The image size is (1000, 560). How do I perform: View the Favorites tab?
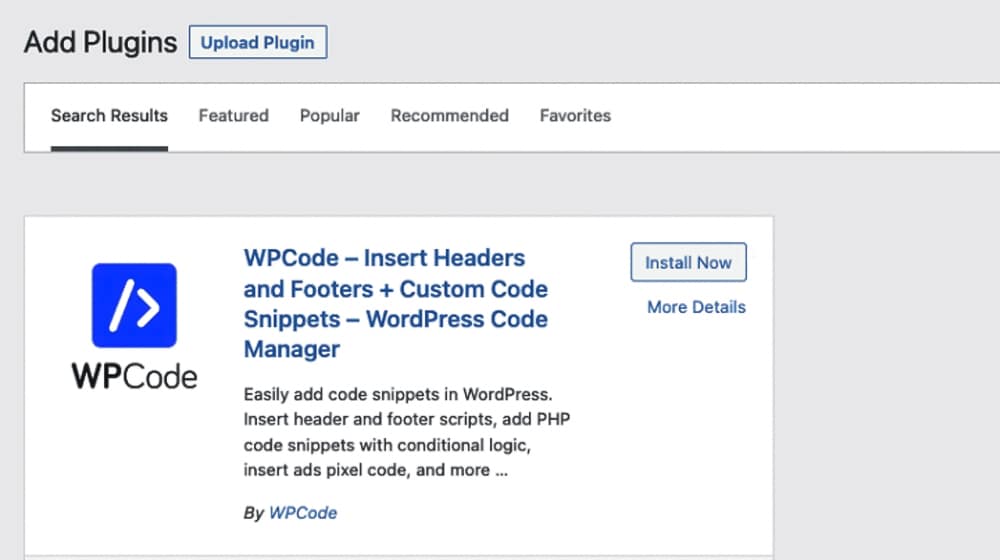tap(575, 116)
